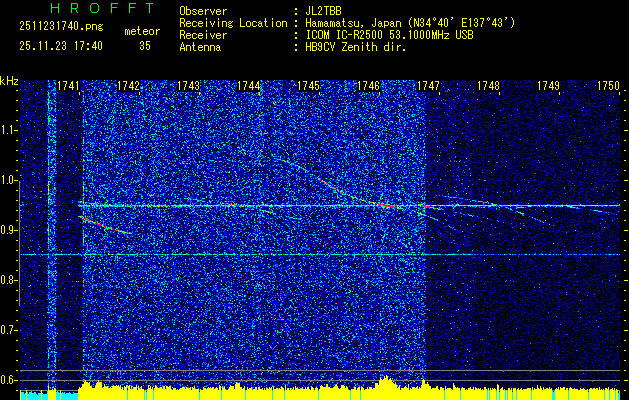Click the kHz axis unit label

pos(9,81)
